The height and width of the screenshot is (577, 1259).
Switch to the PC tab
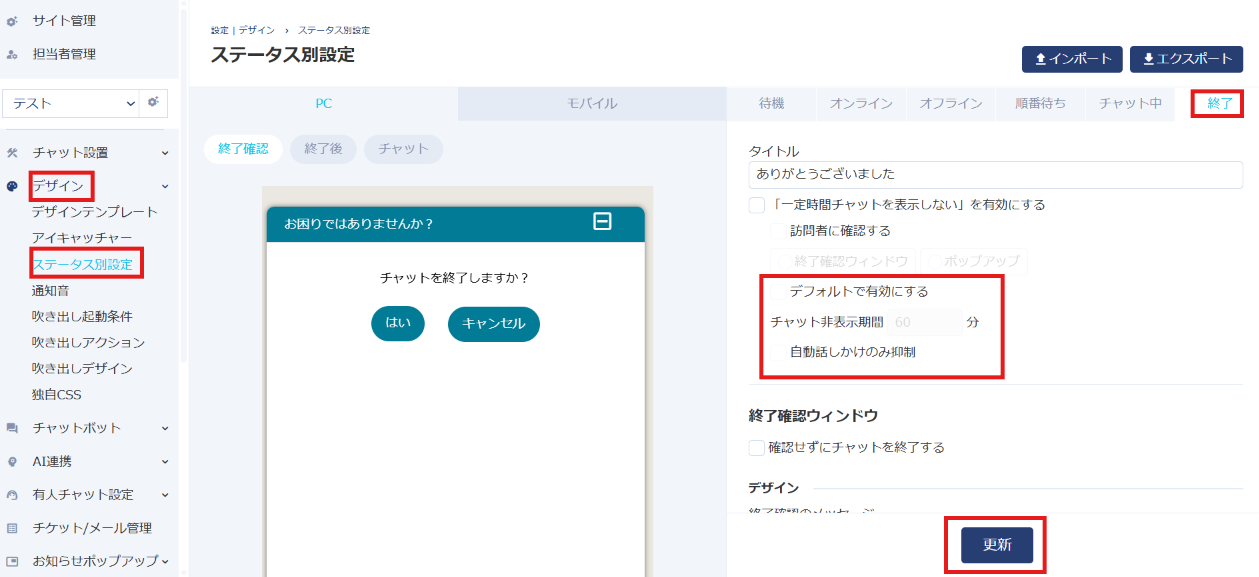coord(324,104)
